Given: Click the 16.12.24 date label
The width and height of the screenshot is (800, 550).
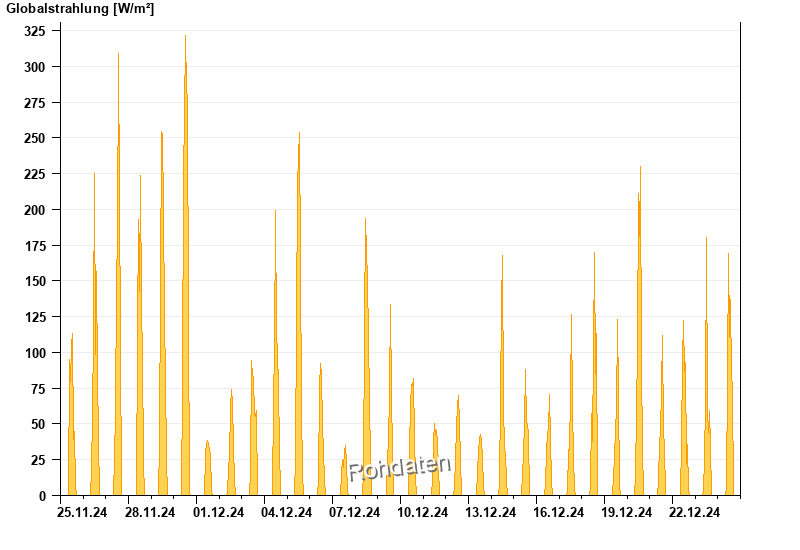Looking at the screenshot, I should point(559,512).
